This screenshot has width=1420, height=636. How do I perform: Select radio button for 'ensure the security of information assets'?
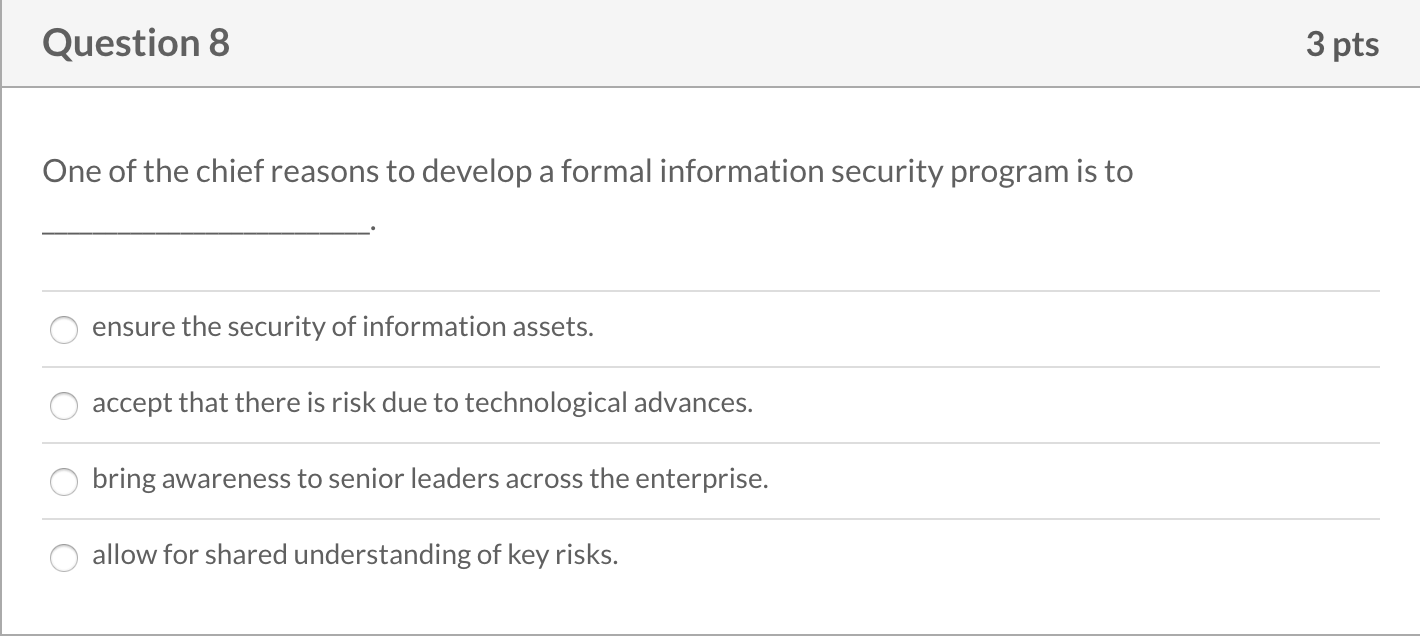tap(65, 330)
